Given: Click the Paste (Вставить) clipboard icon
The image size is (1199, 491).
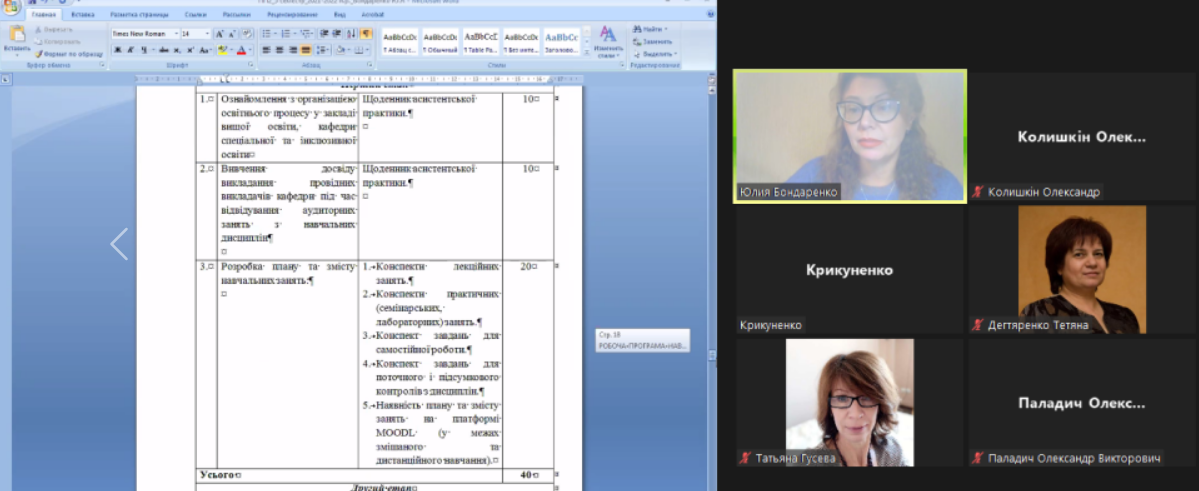Looking at the screenshot, I should pyautogui.click(x=17, y=37).
